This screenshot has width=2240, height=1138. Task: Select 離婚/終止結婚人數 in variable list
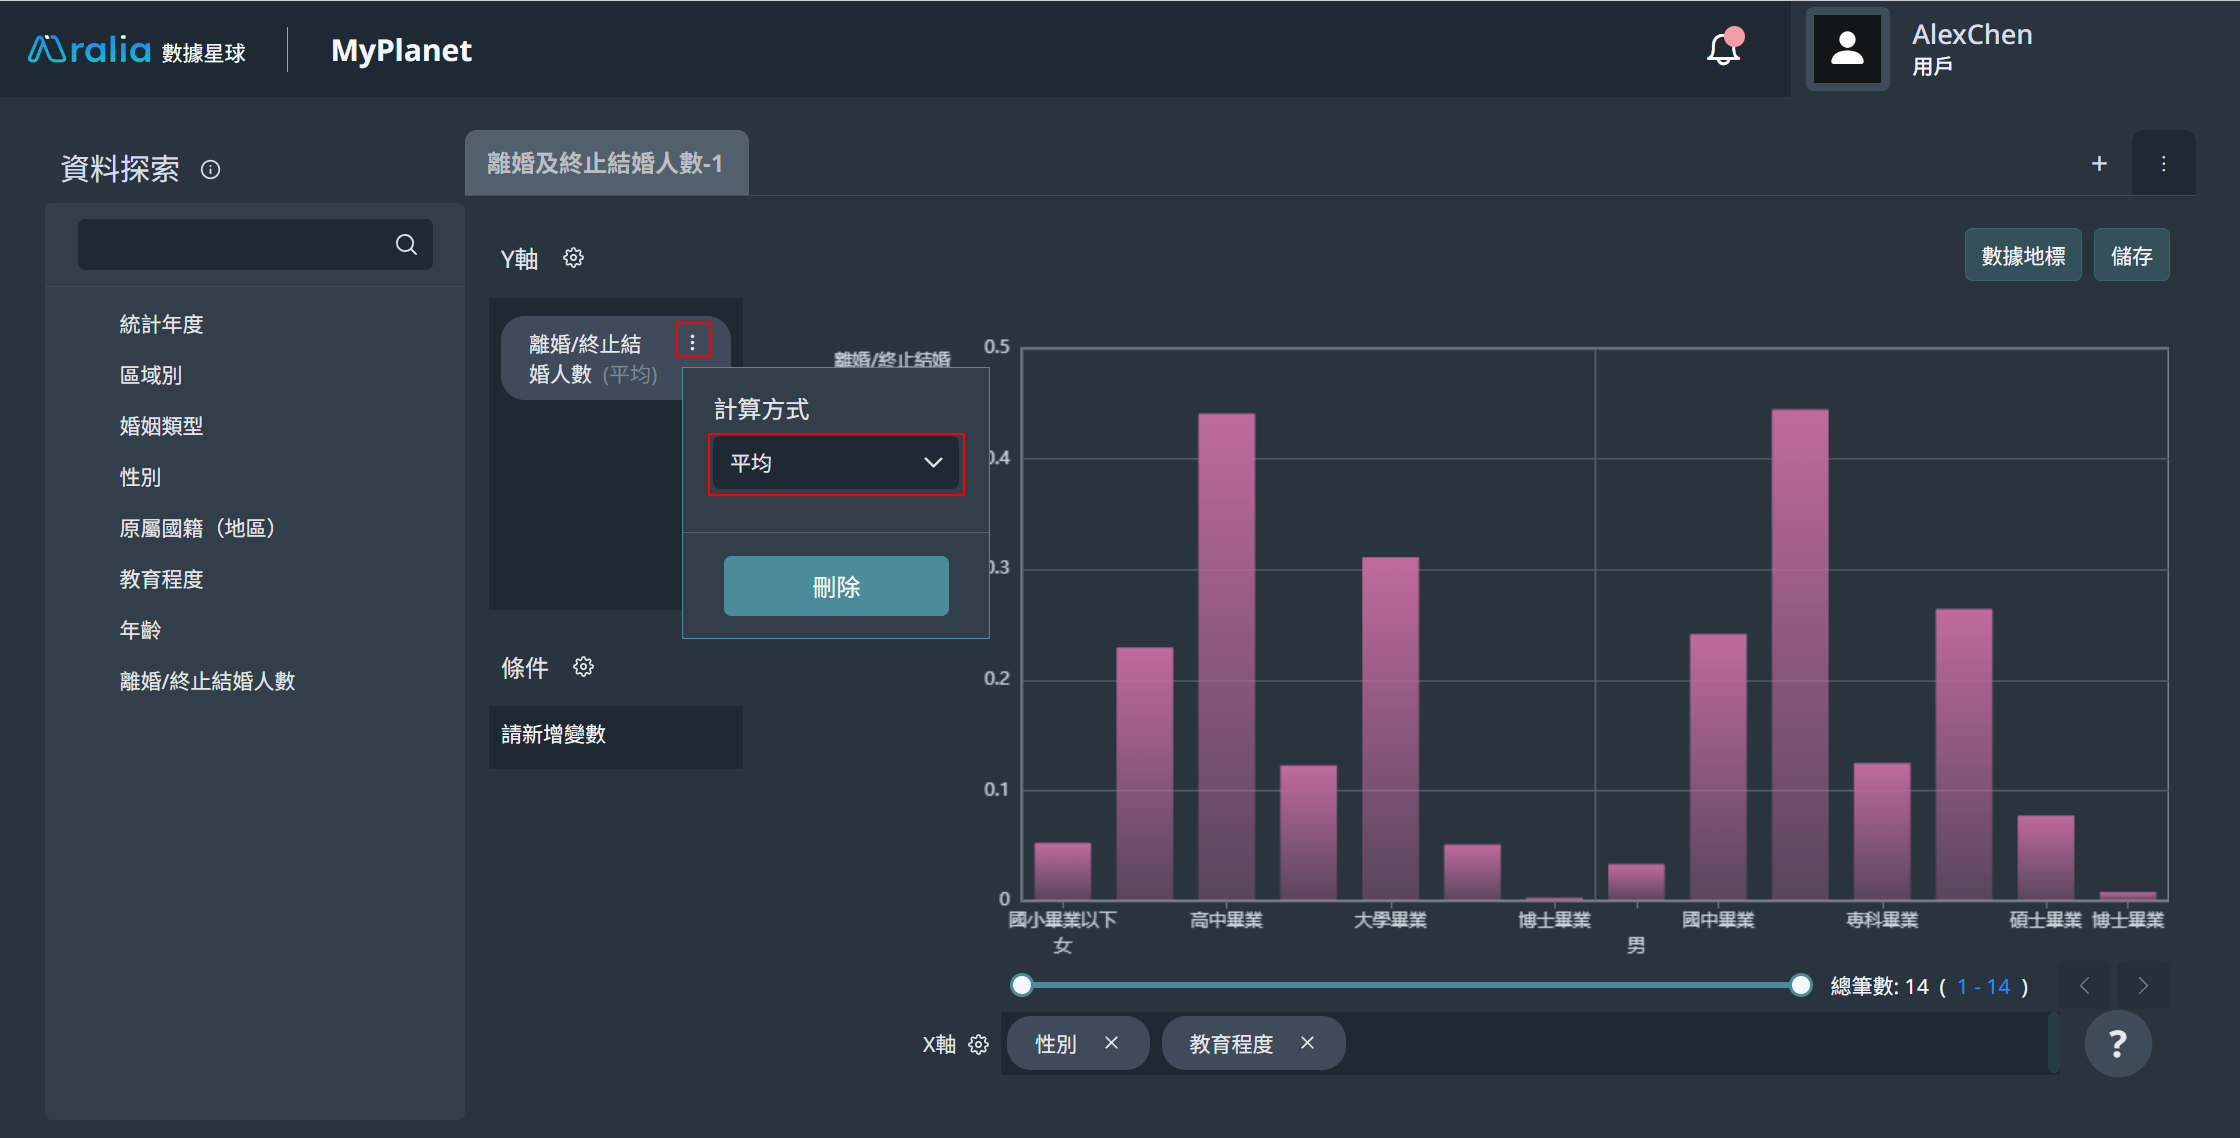coord(207,681)
